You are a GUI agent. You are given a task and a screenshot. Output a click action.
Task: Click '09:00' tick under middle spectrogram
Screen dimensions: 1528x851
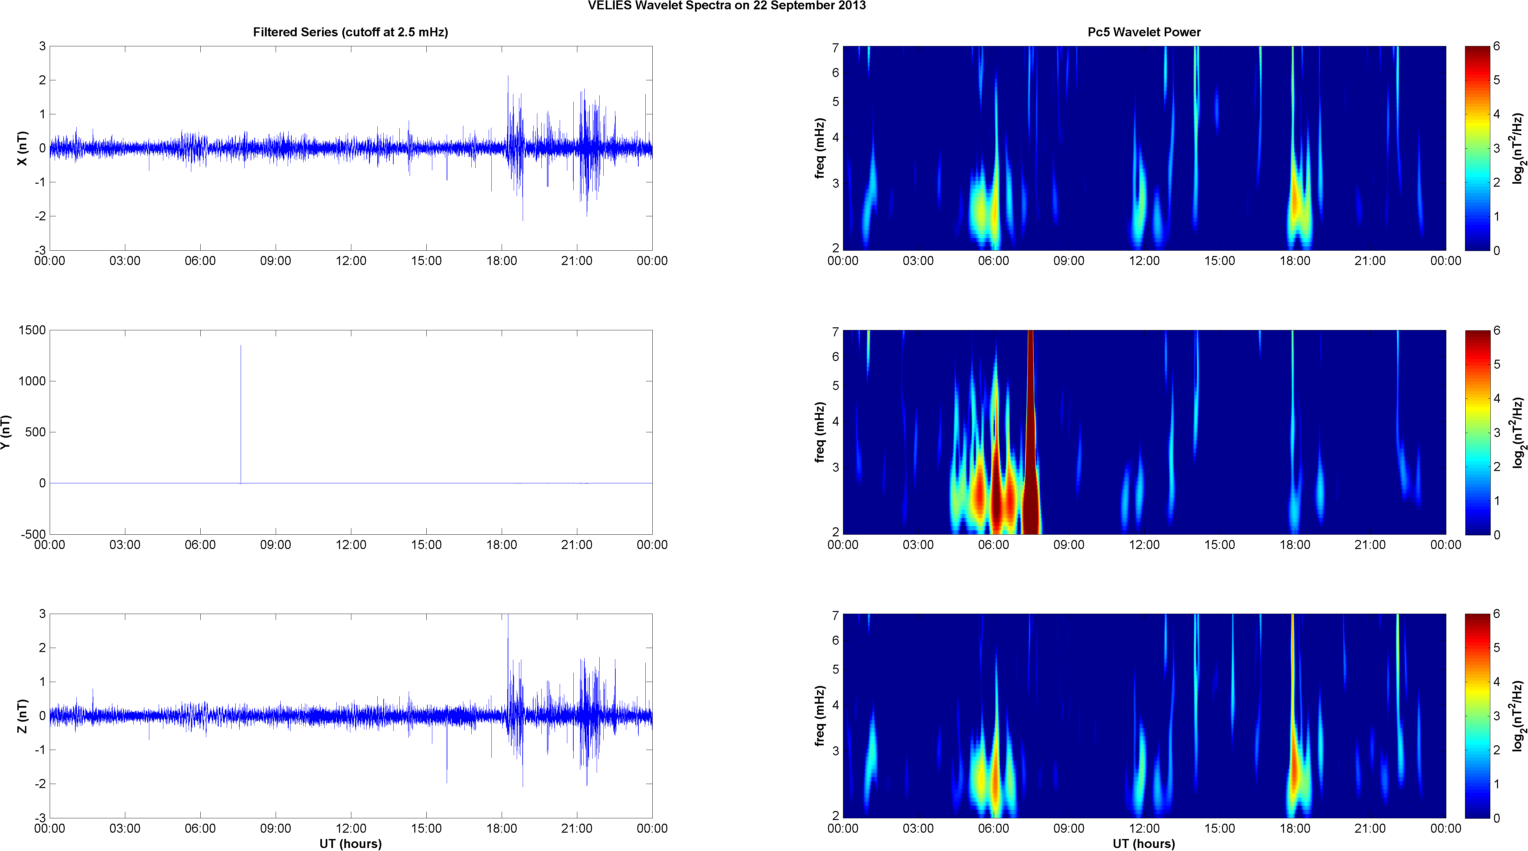click(1069, 545)
